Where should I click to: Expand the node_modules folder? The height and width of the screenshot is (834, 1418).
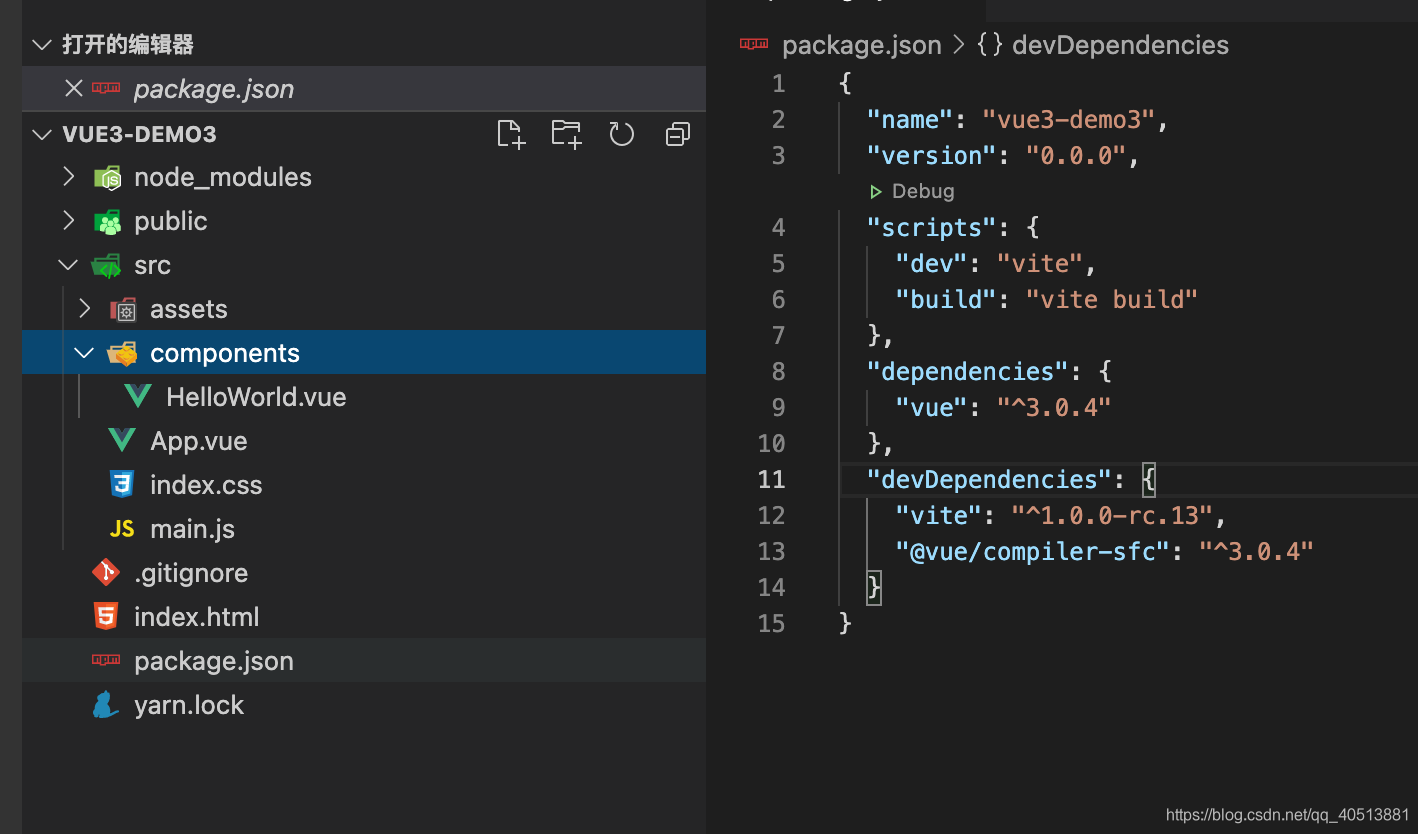click(x=67, y=177)
